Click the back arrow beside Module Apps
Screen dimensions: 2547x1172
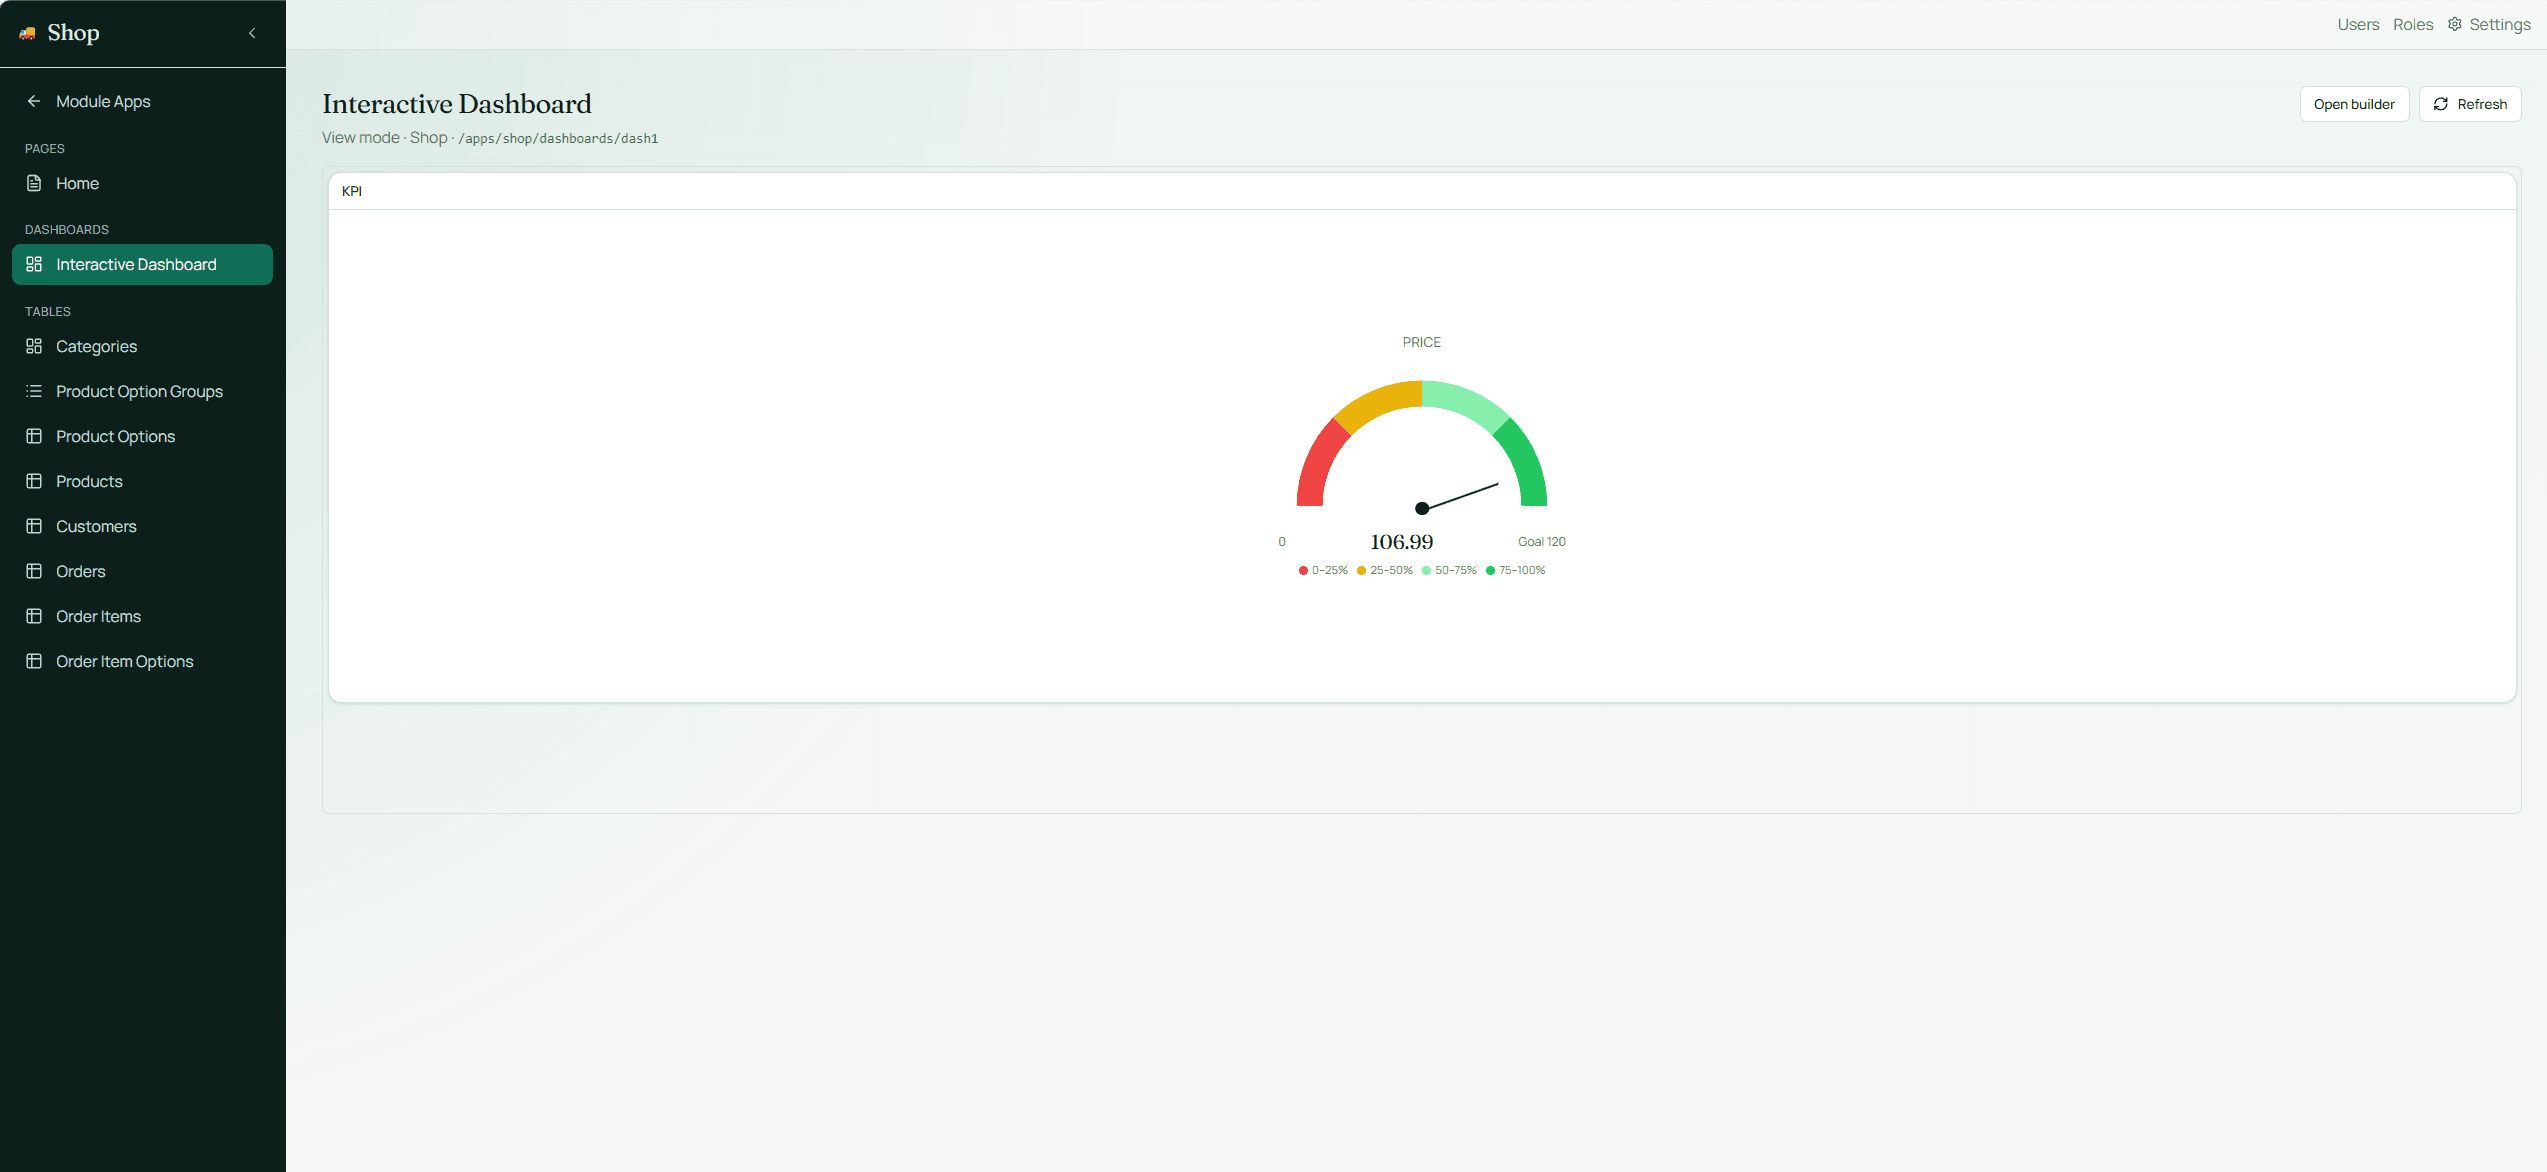(x=34, y=101)
